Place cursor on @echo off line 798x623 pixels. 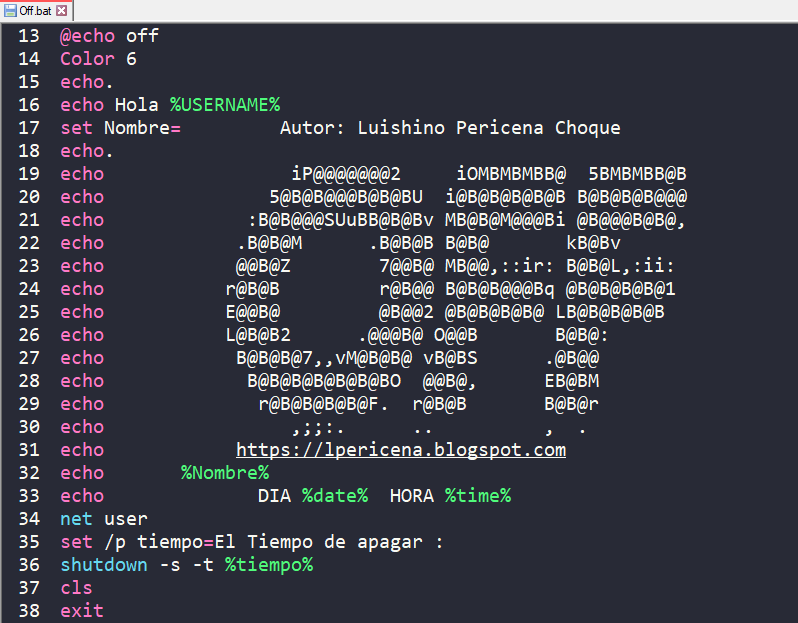click(x=109, y=36)
